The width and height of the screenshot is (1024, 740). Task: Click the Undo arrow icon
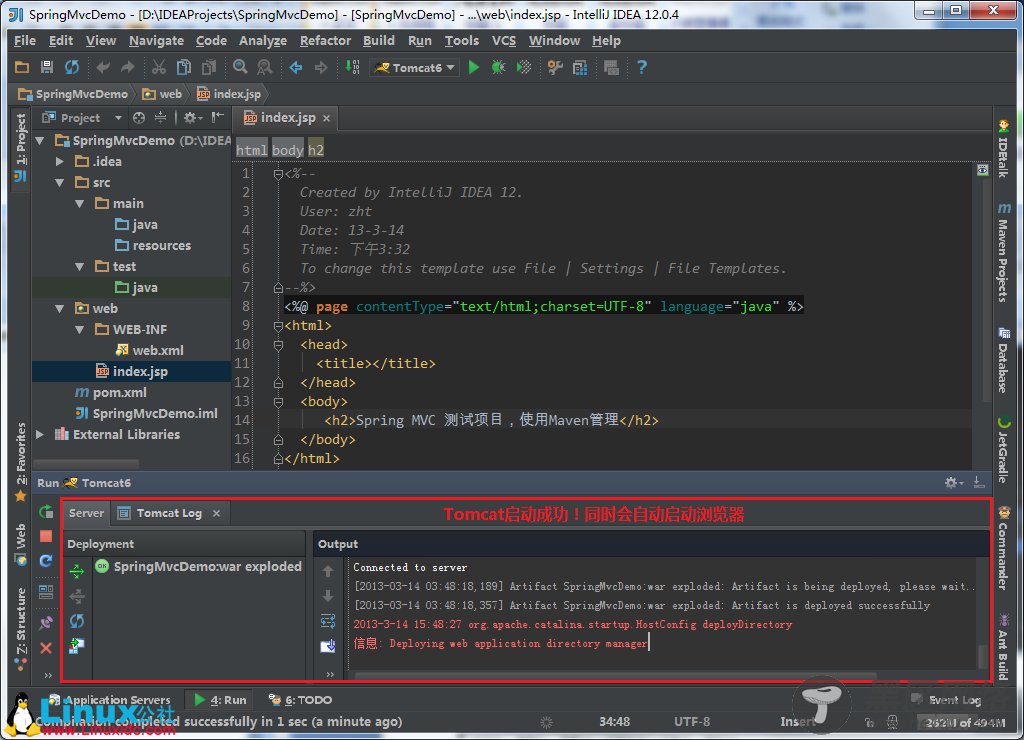[x=103, y=67]
